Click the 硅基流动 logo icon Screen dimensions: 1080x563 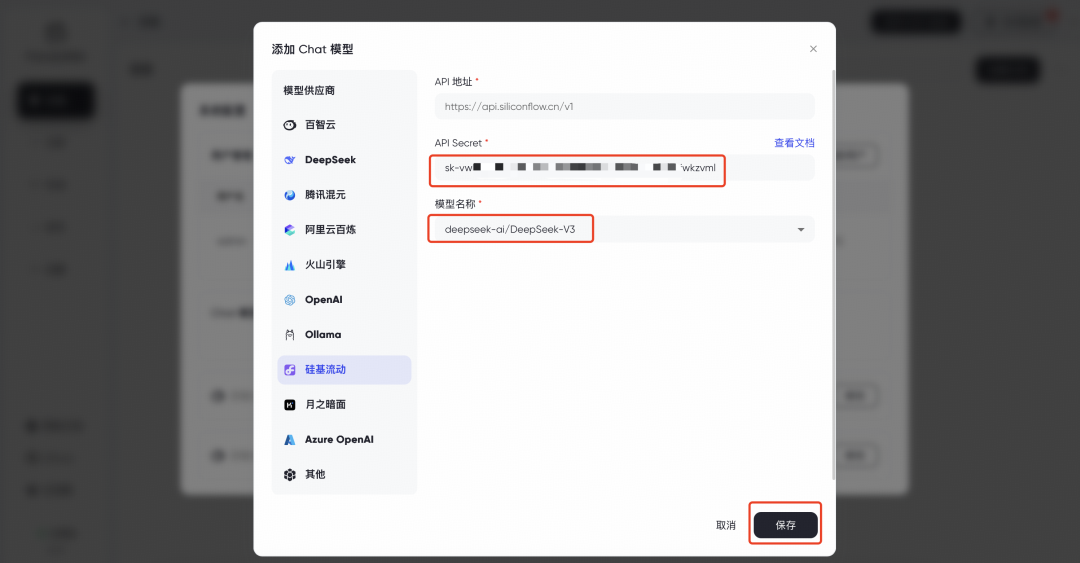[x=290, y=370]
